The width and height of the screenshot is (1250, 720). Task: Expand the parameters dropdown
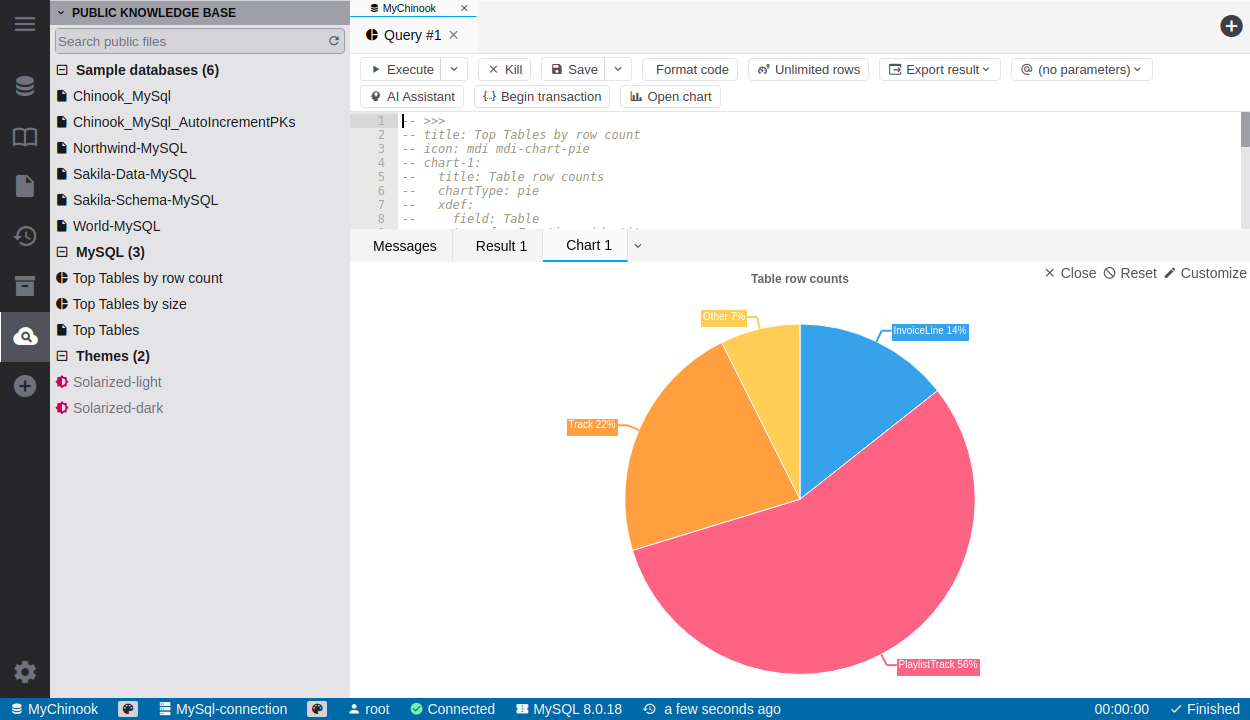(1082, 69)
